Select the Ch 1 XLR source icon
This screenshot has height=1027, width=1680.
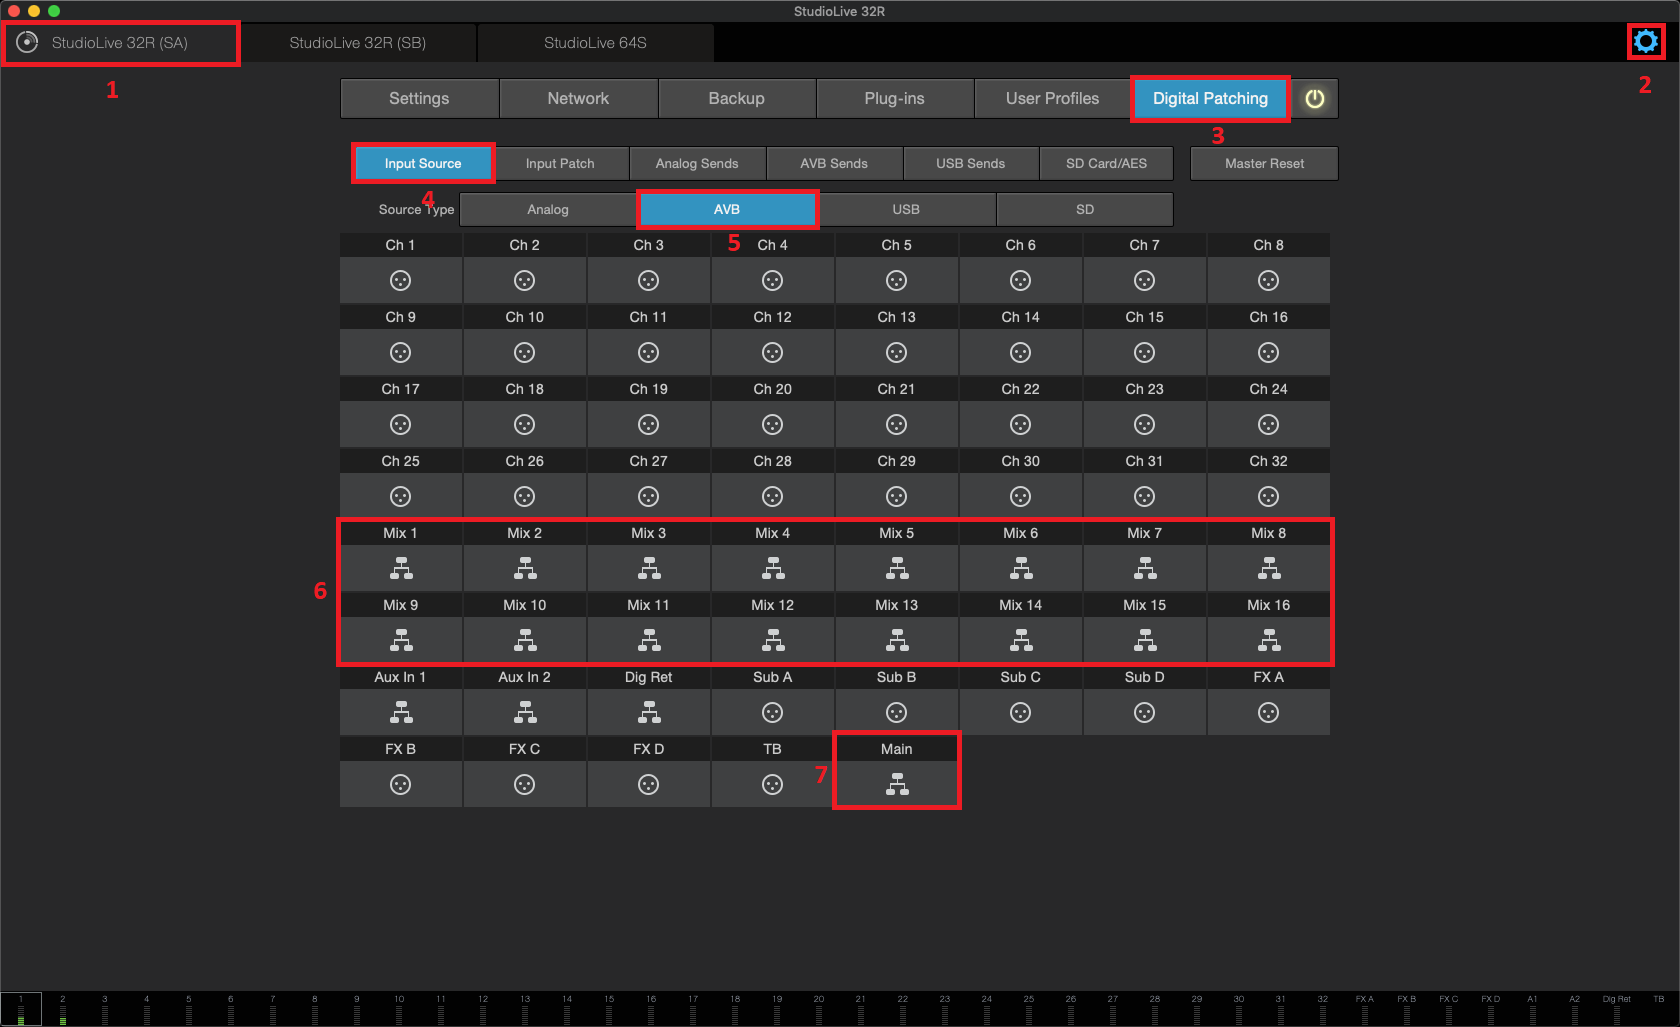(x=400, y=281)
